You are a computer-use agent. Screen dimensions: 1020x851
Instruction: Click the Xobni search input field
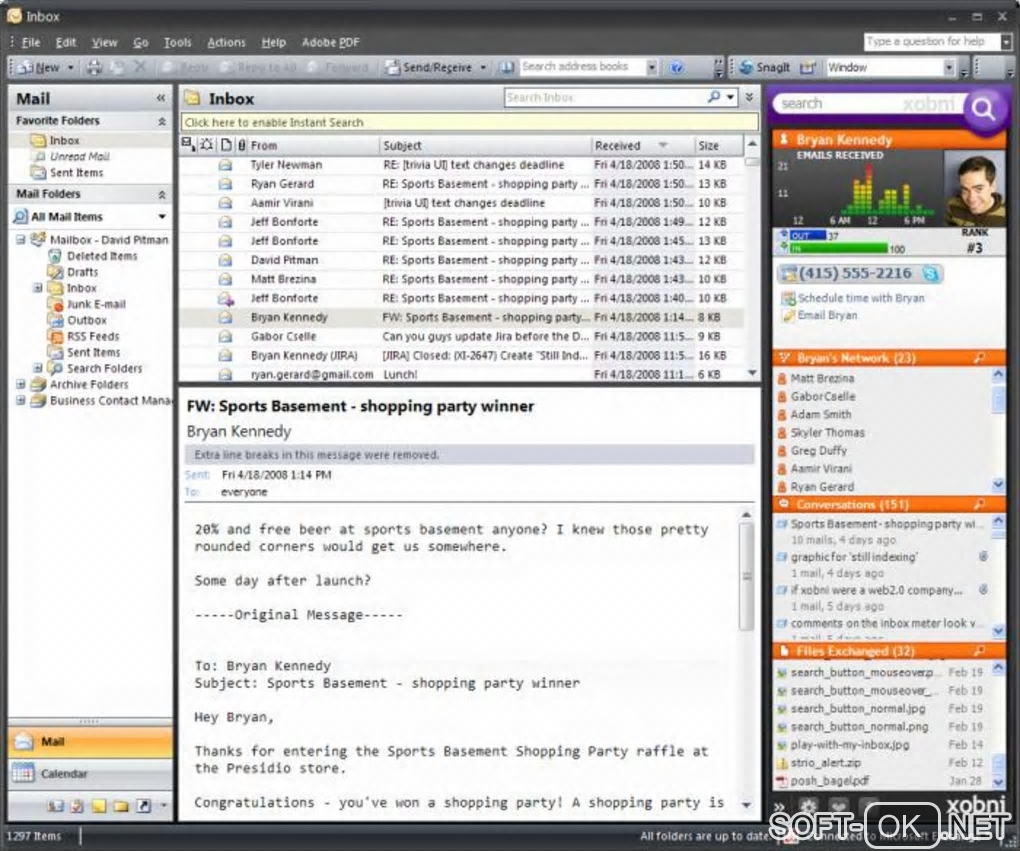click(868, 104)
